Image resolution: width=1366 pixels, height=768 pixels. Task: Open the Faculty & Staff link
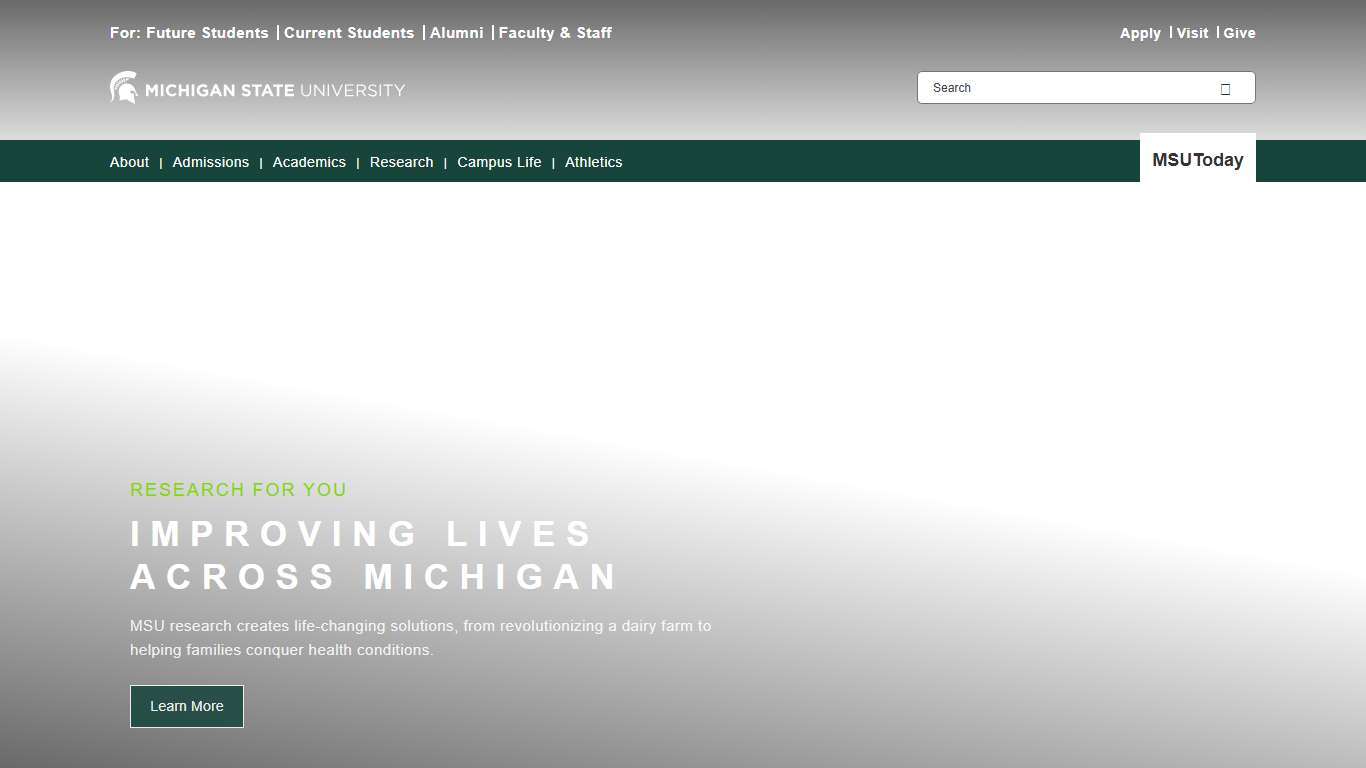point(554,32)
